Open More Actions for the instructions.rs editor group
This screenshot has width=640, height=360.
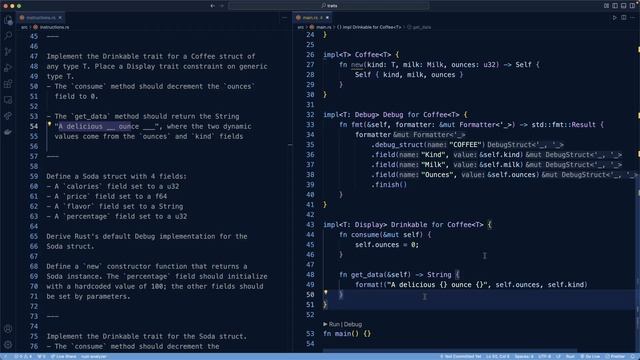284,18
